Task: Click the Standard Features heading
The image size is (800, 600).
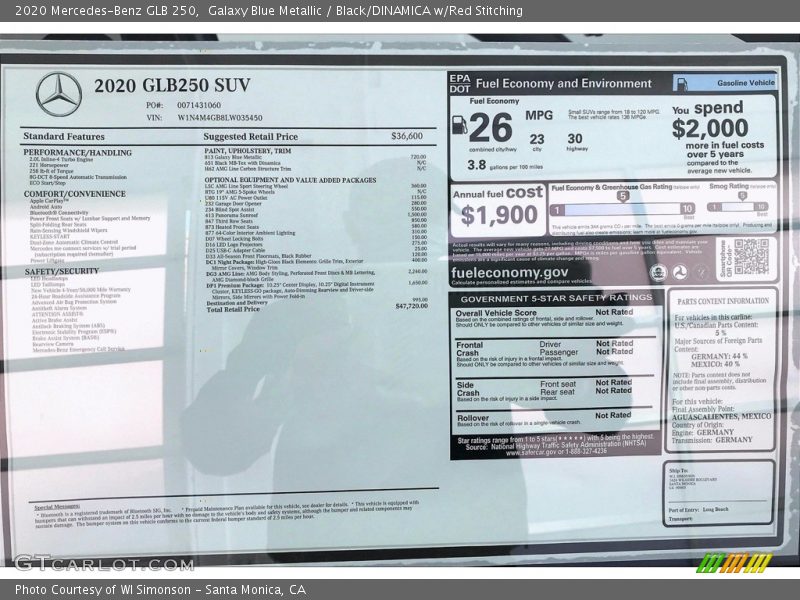Action: [x=64, y=136]
